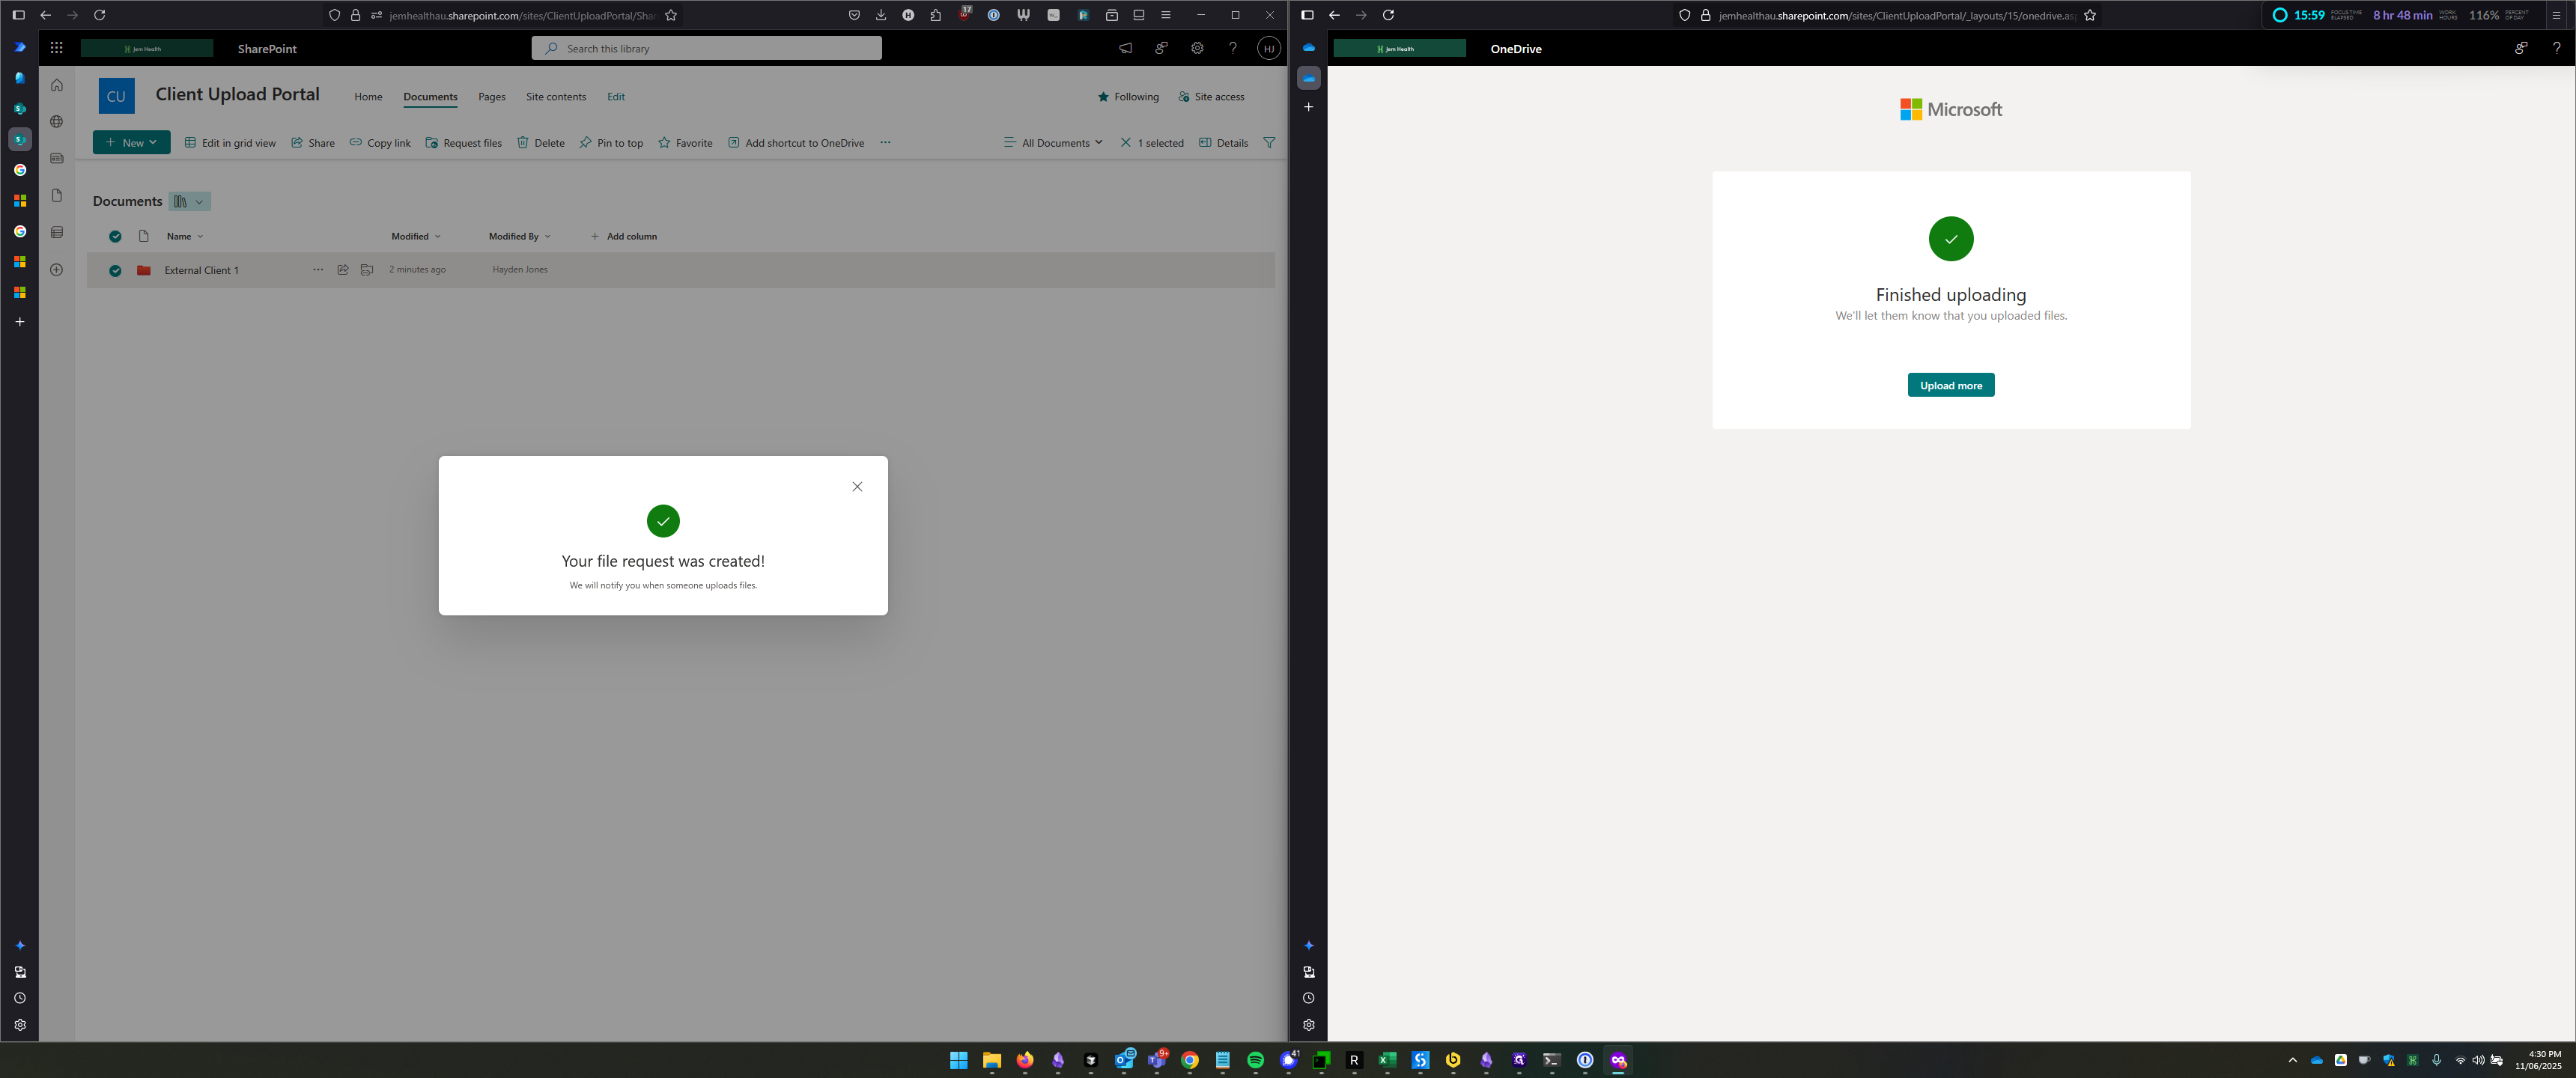Viewport: 2576px width, 1078px height.
Task: Click Add shortcut to OneDrive
Action: pyautogui.click(x=796, y=143)
